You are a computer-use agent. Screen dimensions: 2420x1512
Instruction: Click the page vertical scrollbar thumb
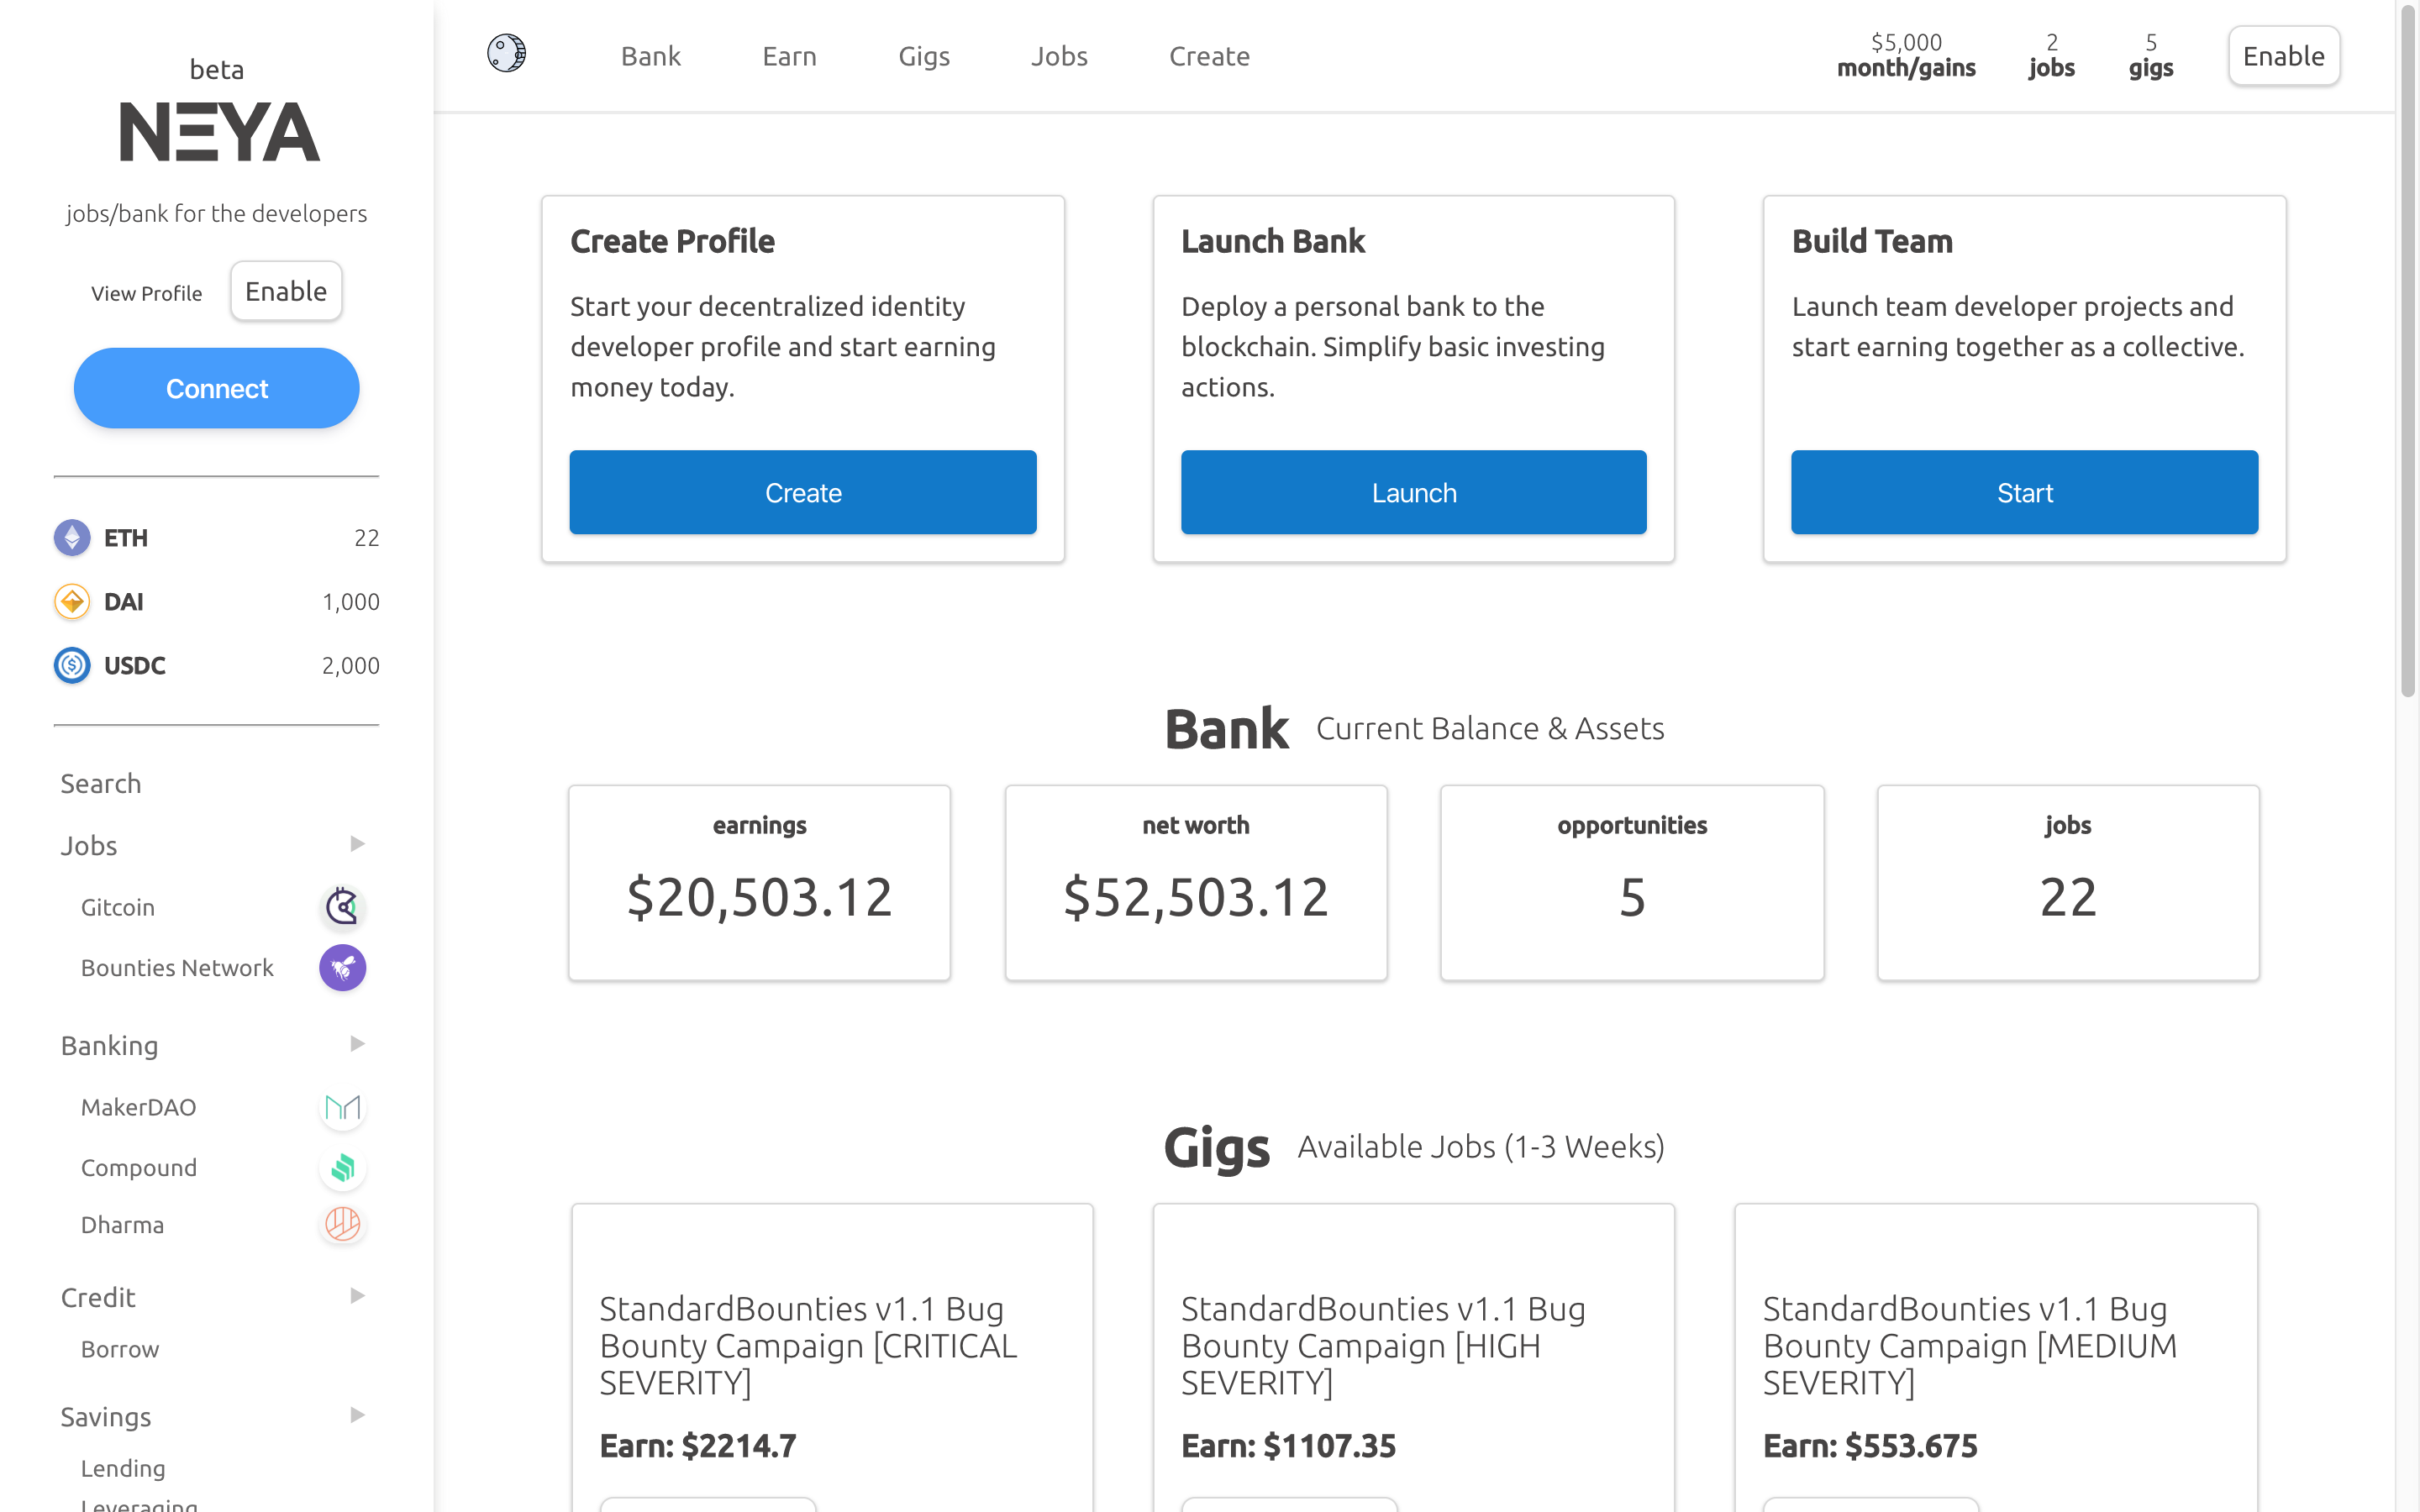tap(2407, 350)
